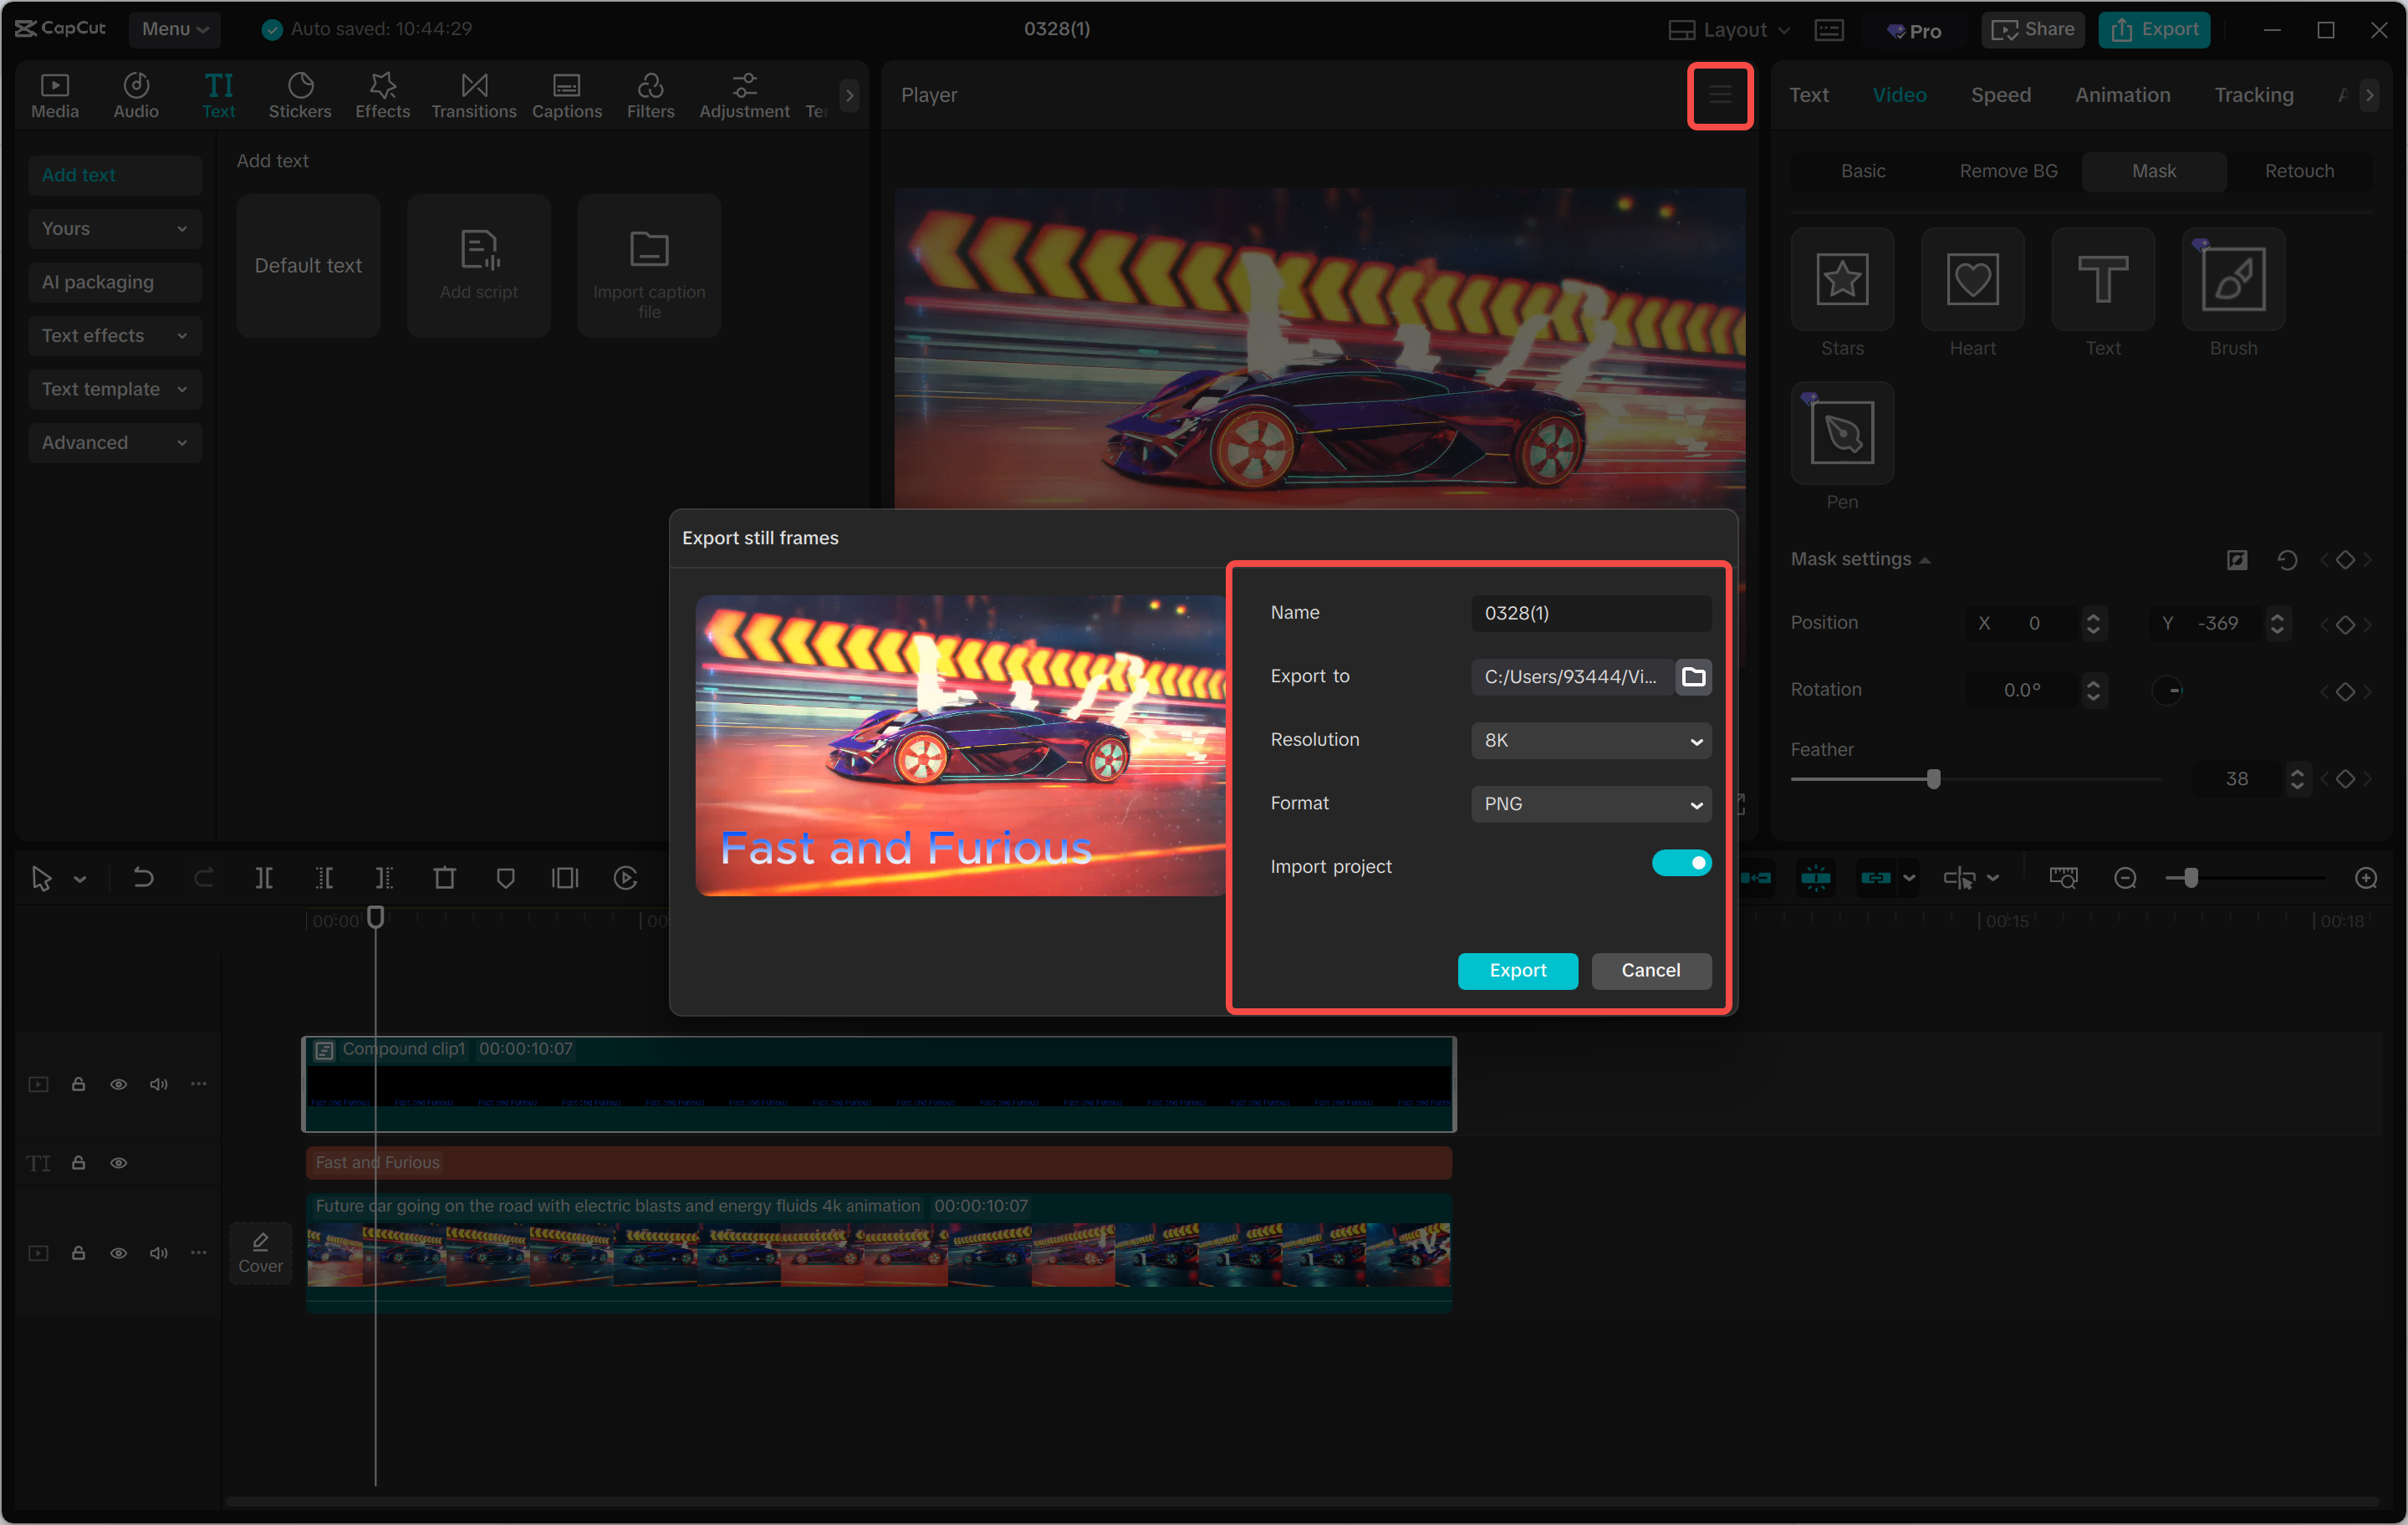Select the Pen mask tool
Screen dimensions: 2408x1525
point(1841,434)
